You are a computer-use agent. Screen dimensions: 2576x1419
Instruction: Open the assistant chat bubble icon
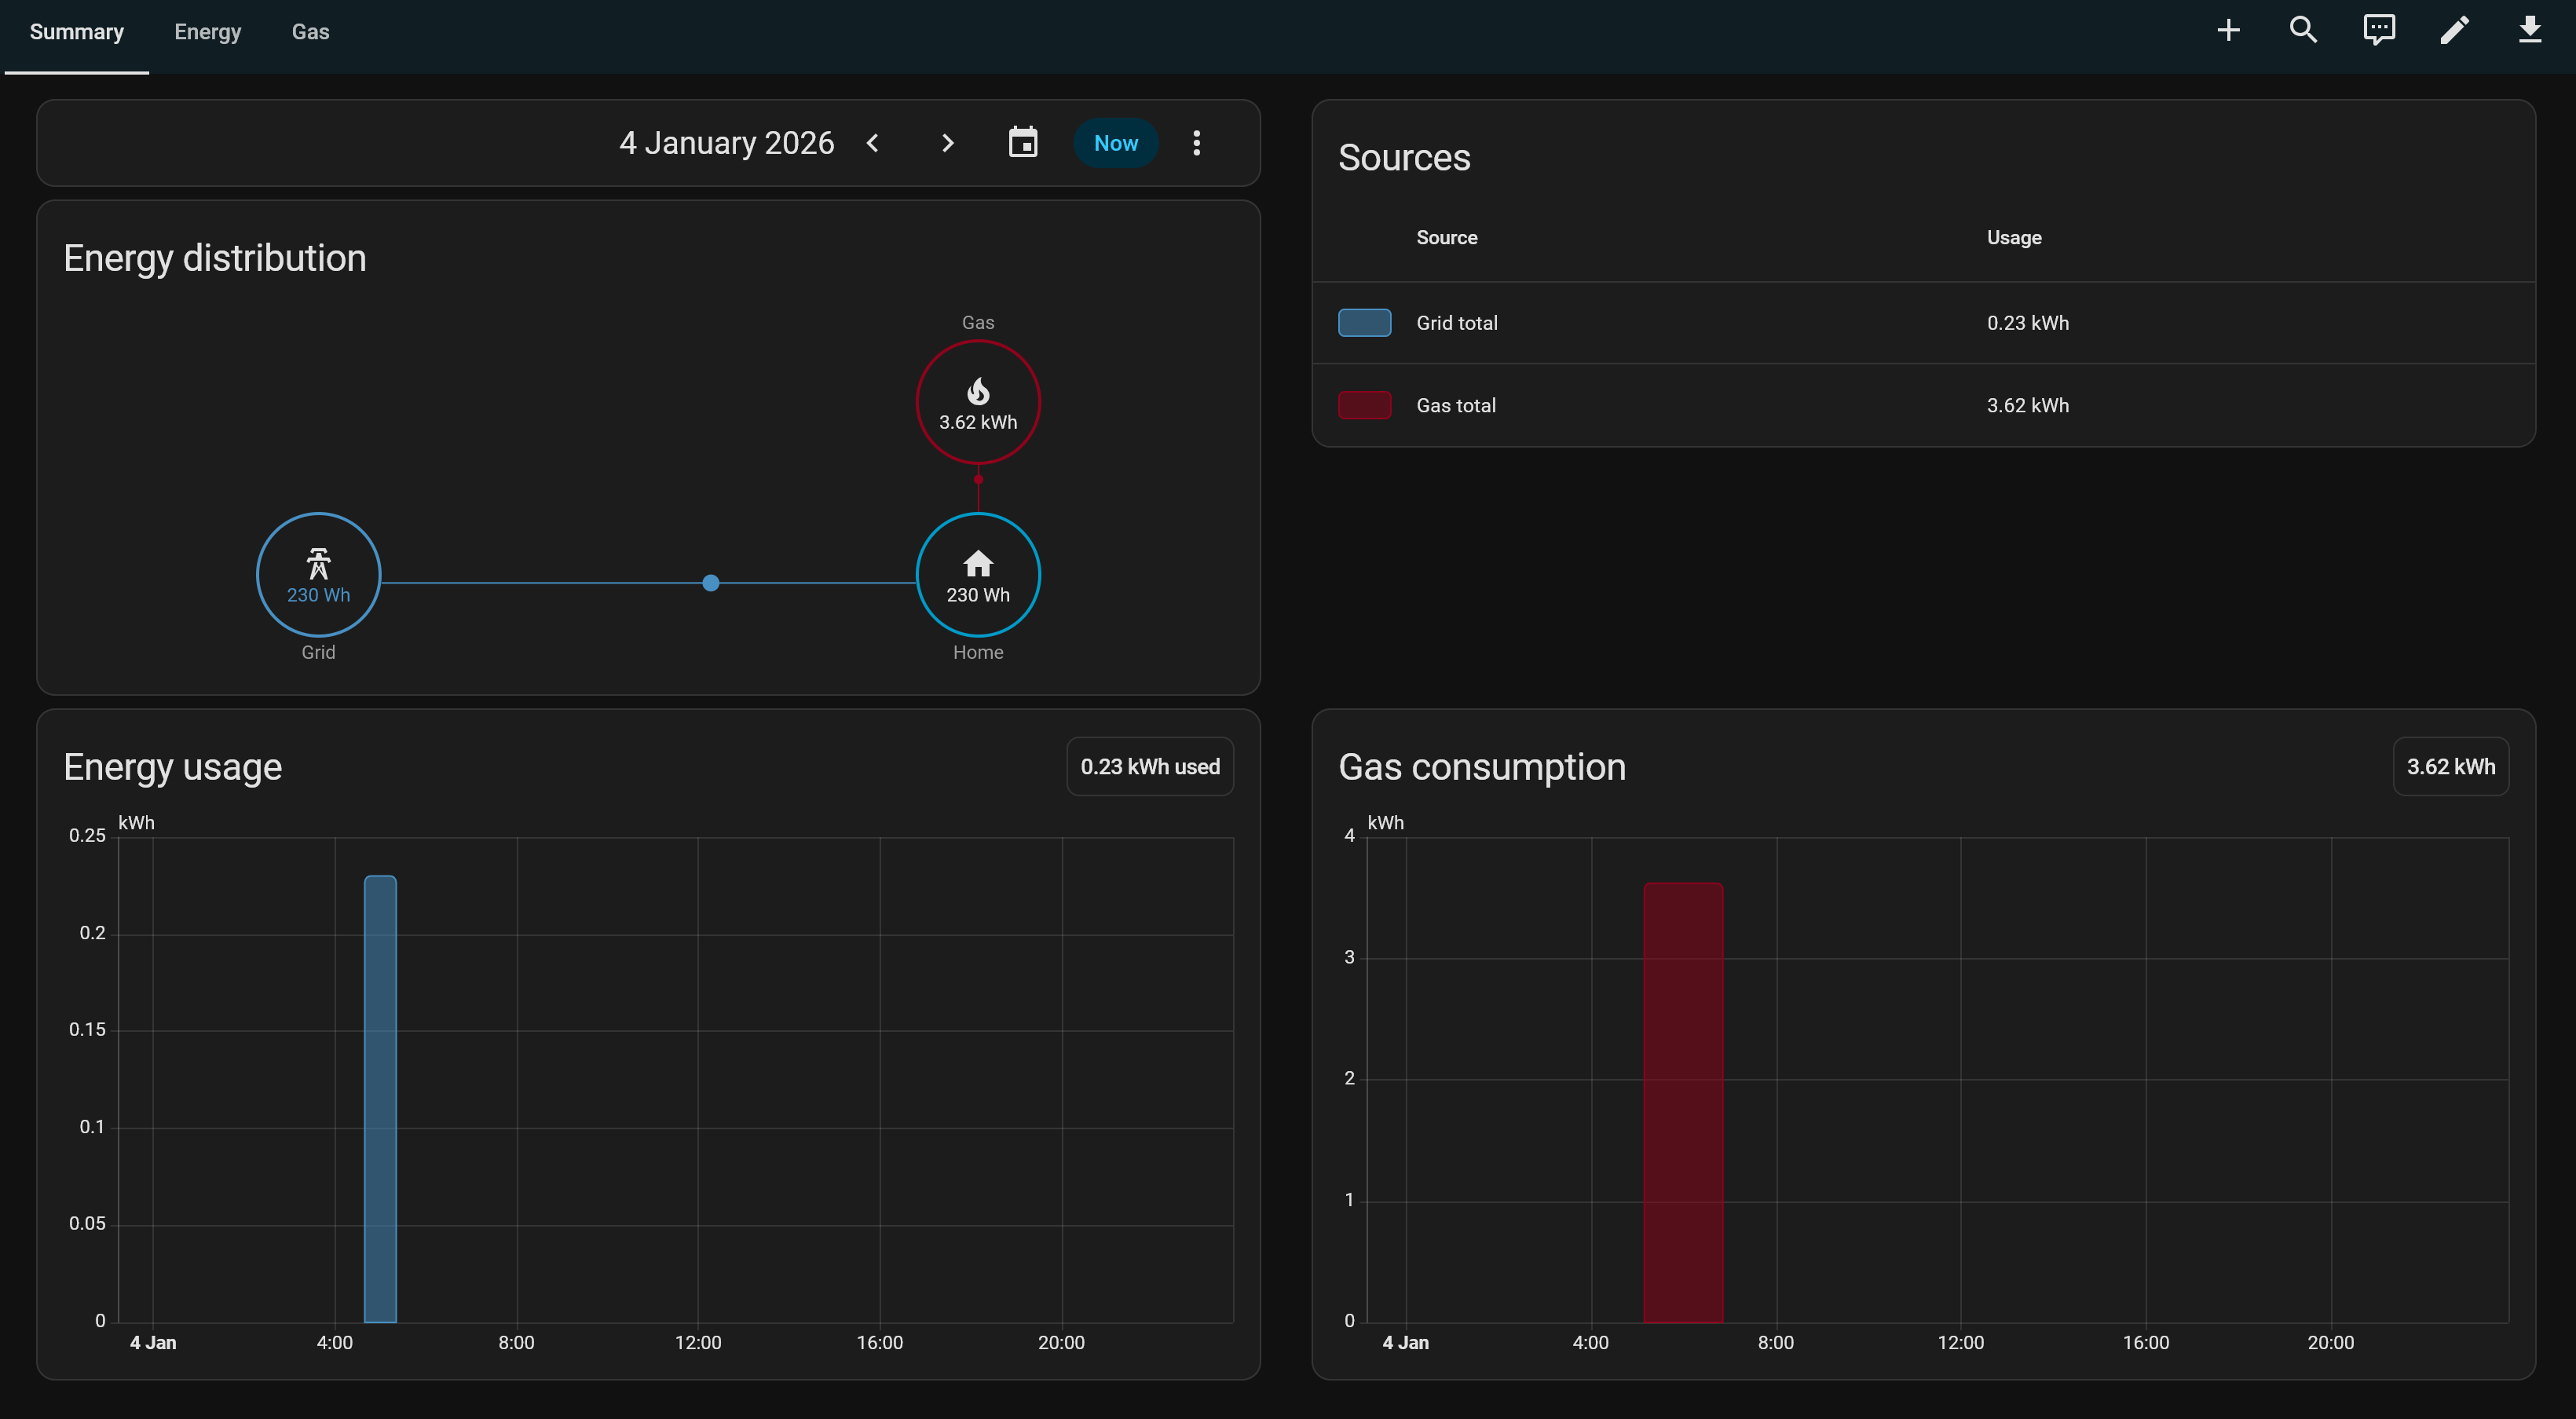[2379, 31]
